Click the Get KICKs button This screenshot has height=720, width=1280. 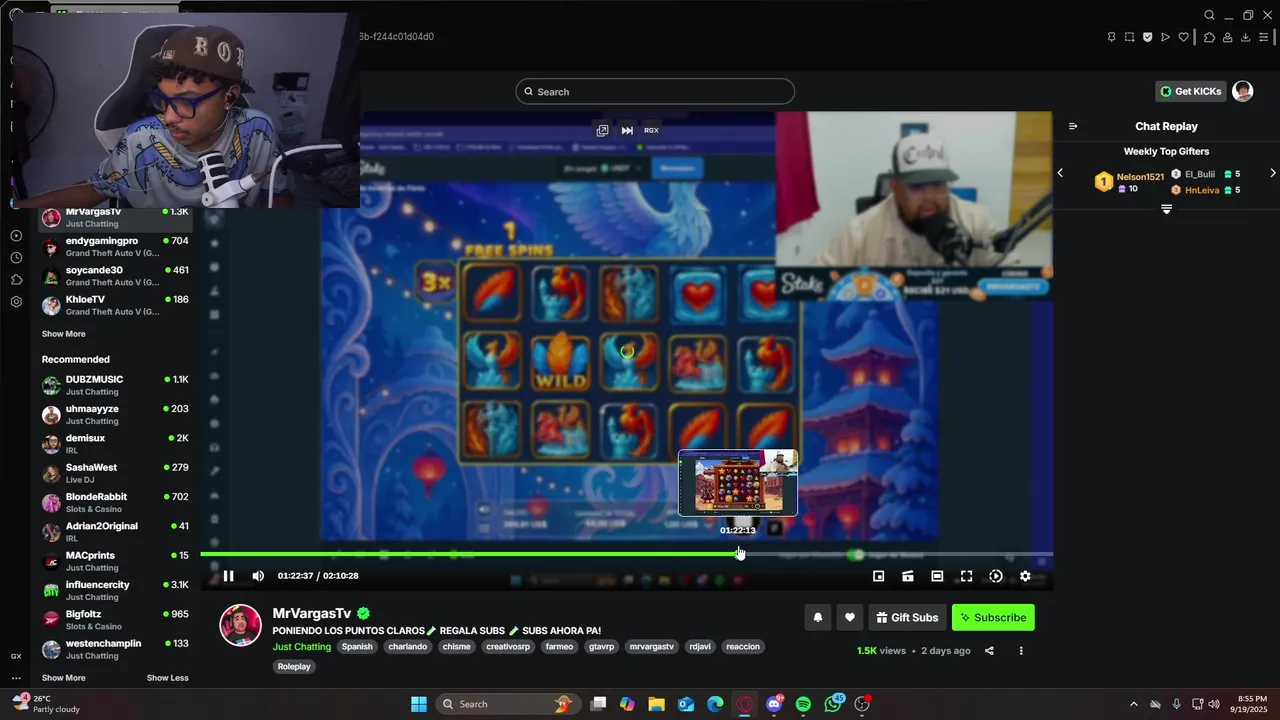1190,91
